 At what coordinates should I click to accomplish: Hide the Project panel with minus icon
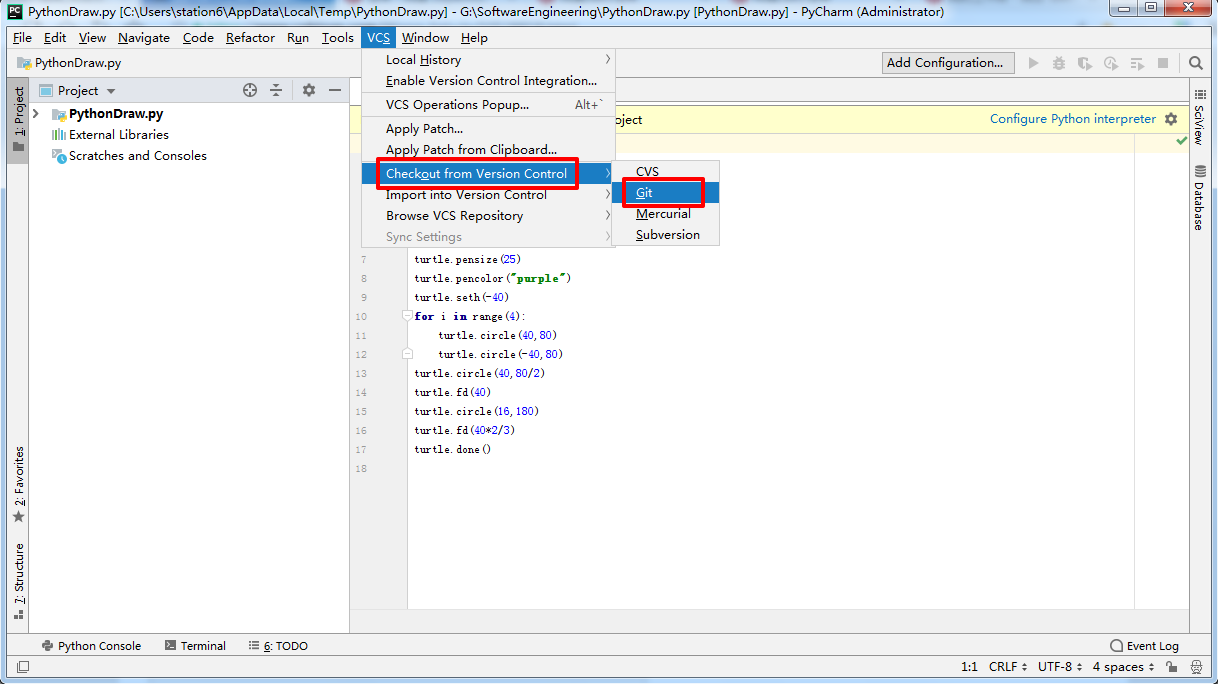click(x=335, y=90)
